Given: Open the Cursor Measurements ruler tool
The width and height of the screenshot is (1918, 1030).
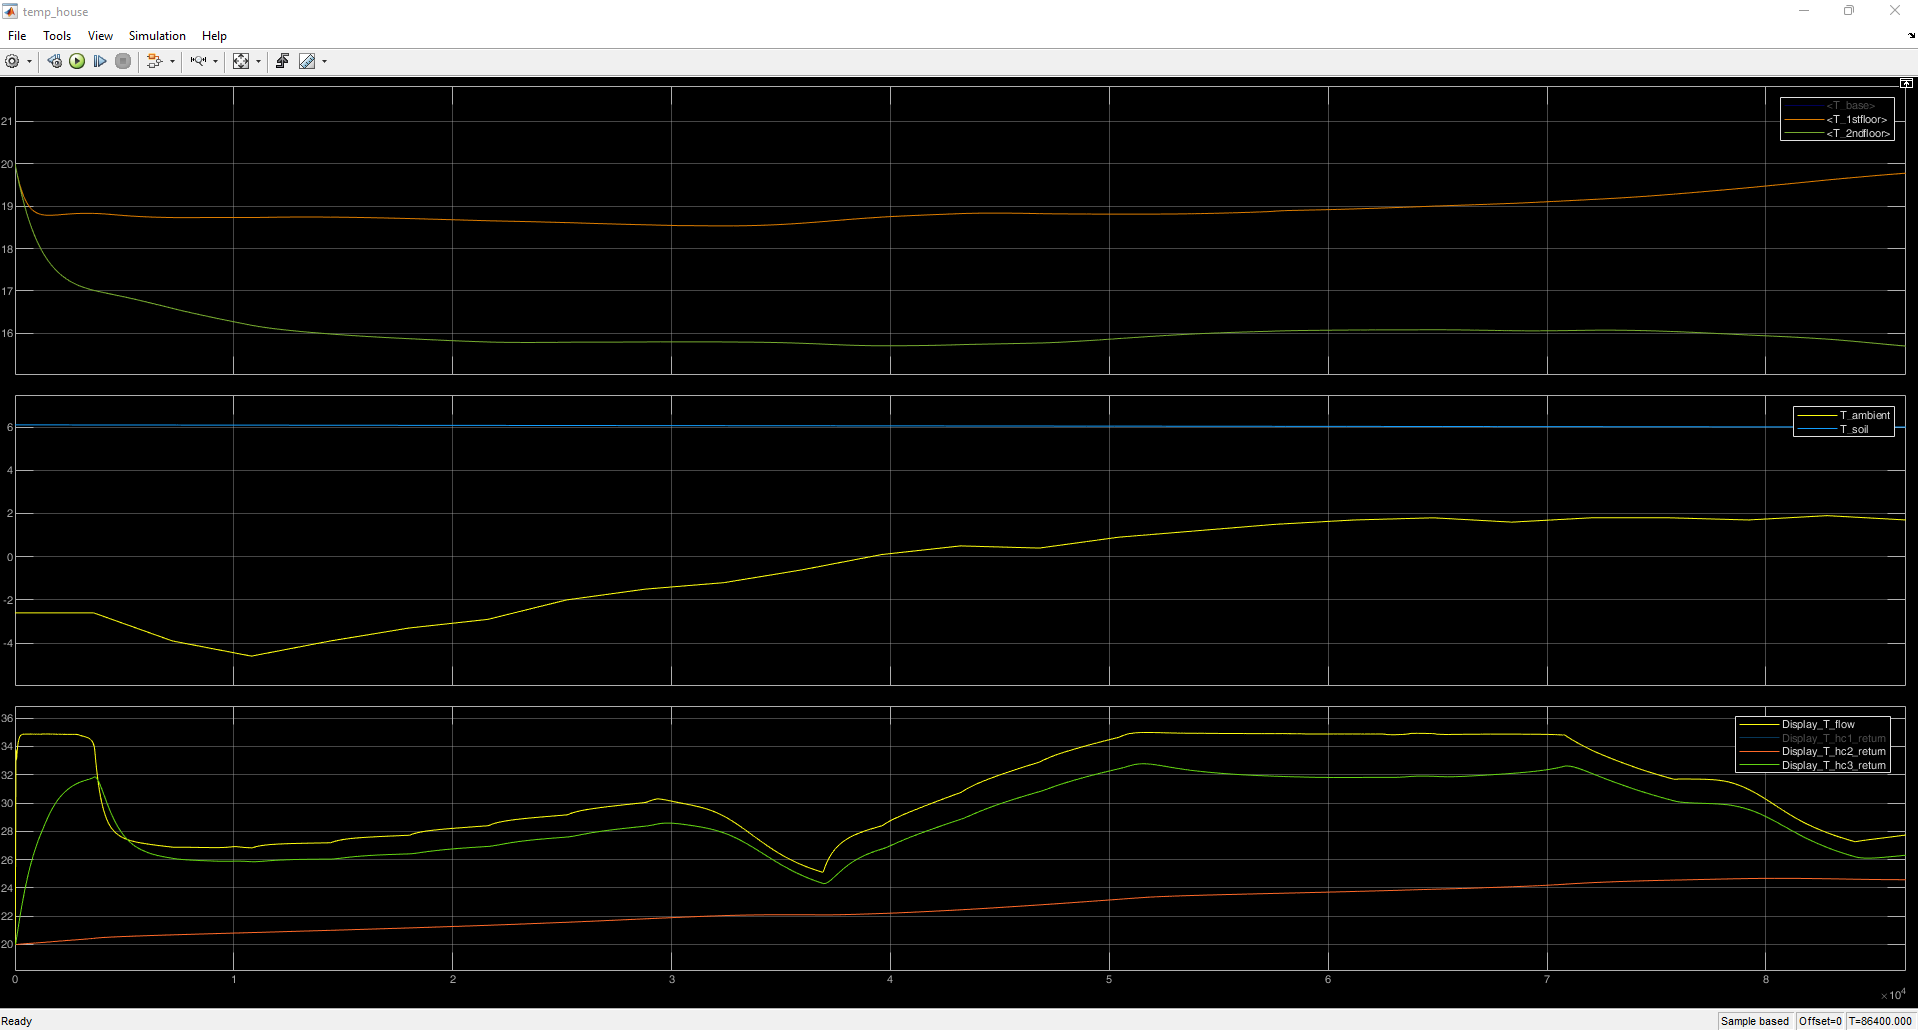Looking at the screenshot, I should [x=307, y=61].
